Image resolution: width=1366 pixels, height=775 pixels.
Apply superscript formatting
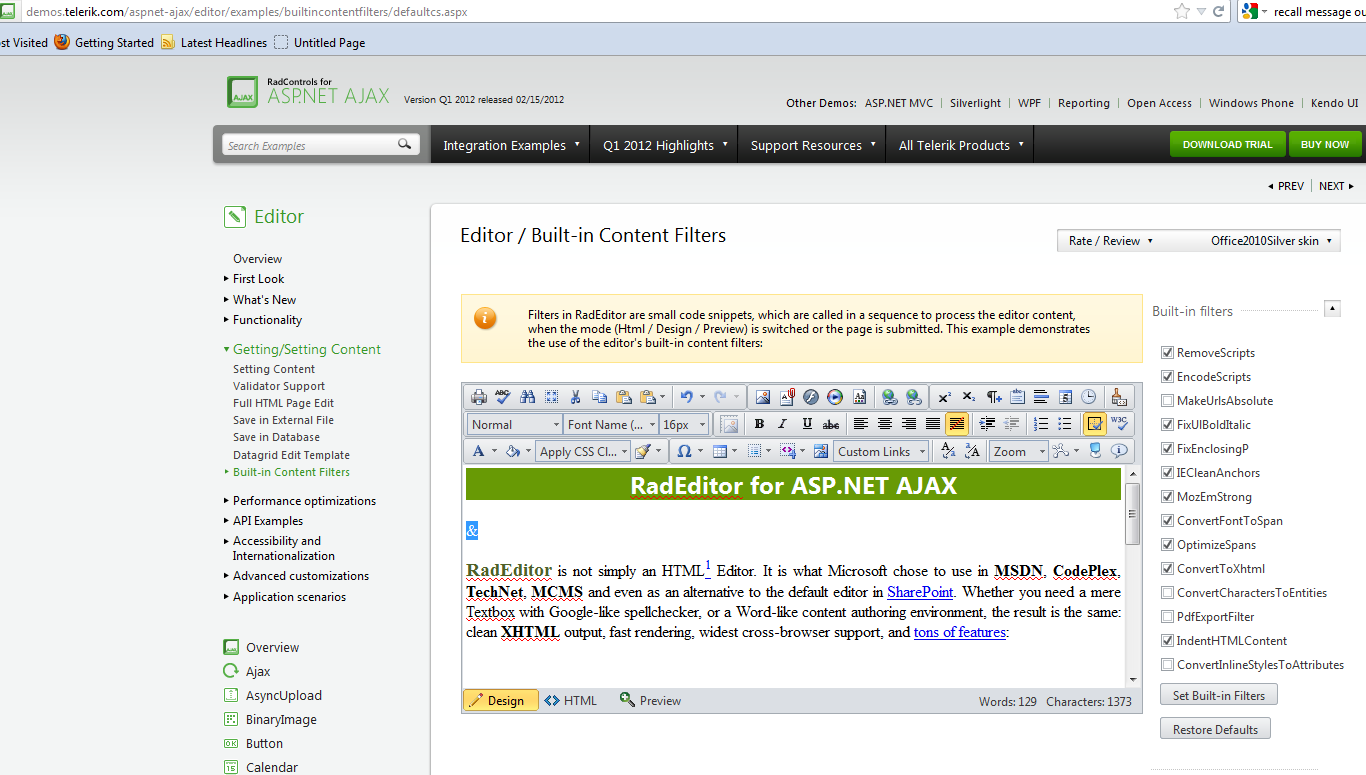tap(944, 397)
